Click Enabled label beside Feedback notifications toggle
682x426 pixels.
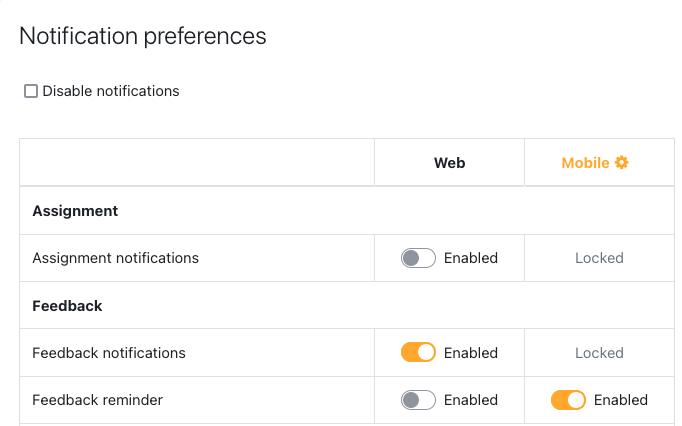(471, 353)
